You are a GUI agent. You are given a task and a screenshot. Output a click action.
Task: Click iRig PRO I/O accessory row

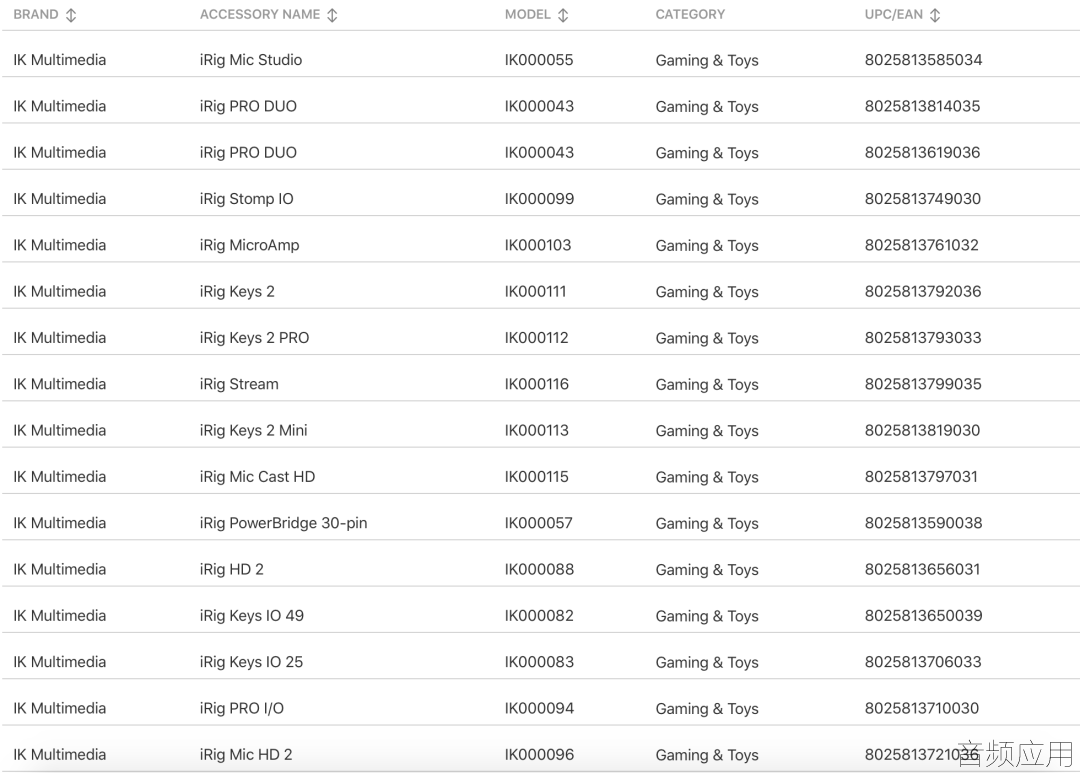(540, 708)
